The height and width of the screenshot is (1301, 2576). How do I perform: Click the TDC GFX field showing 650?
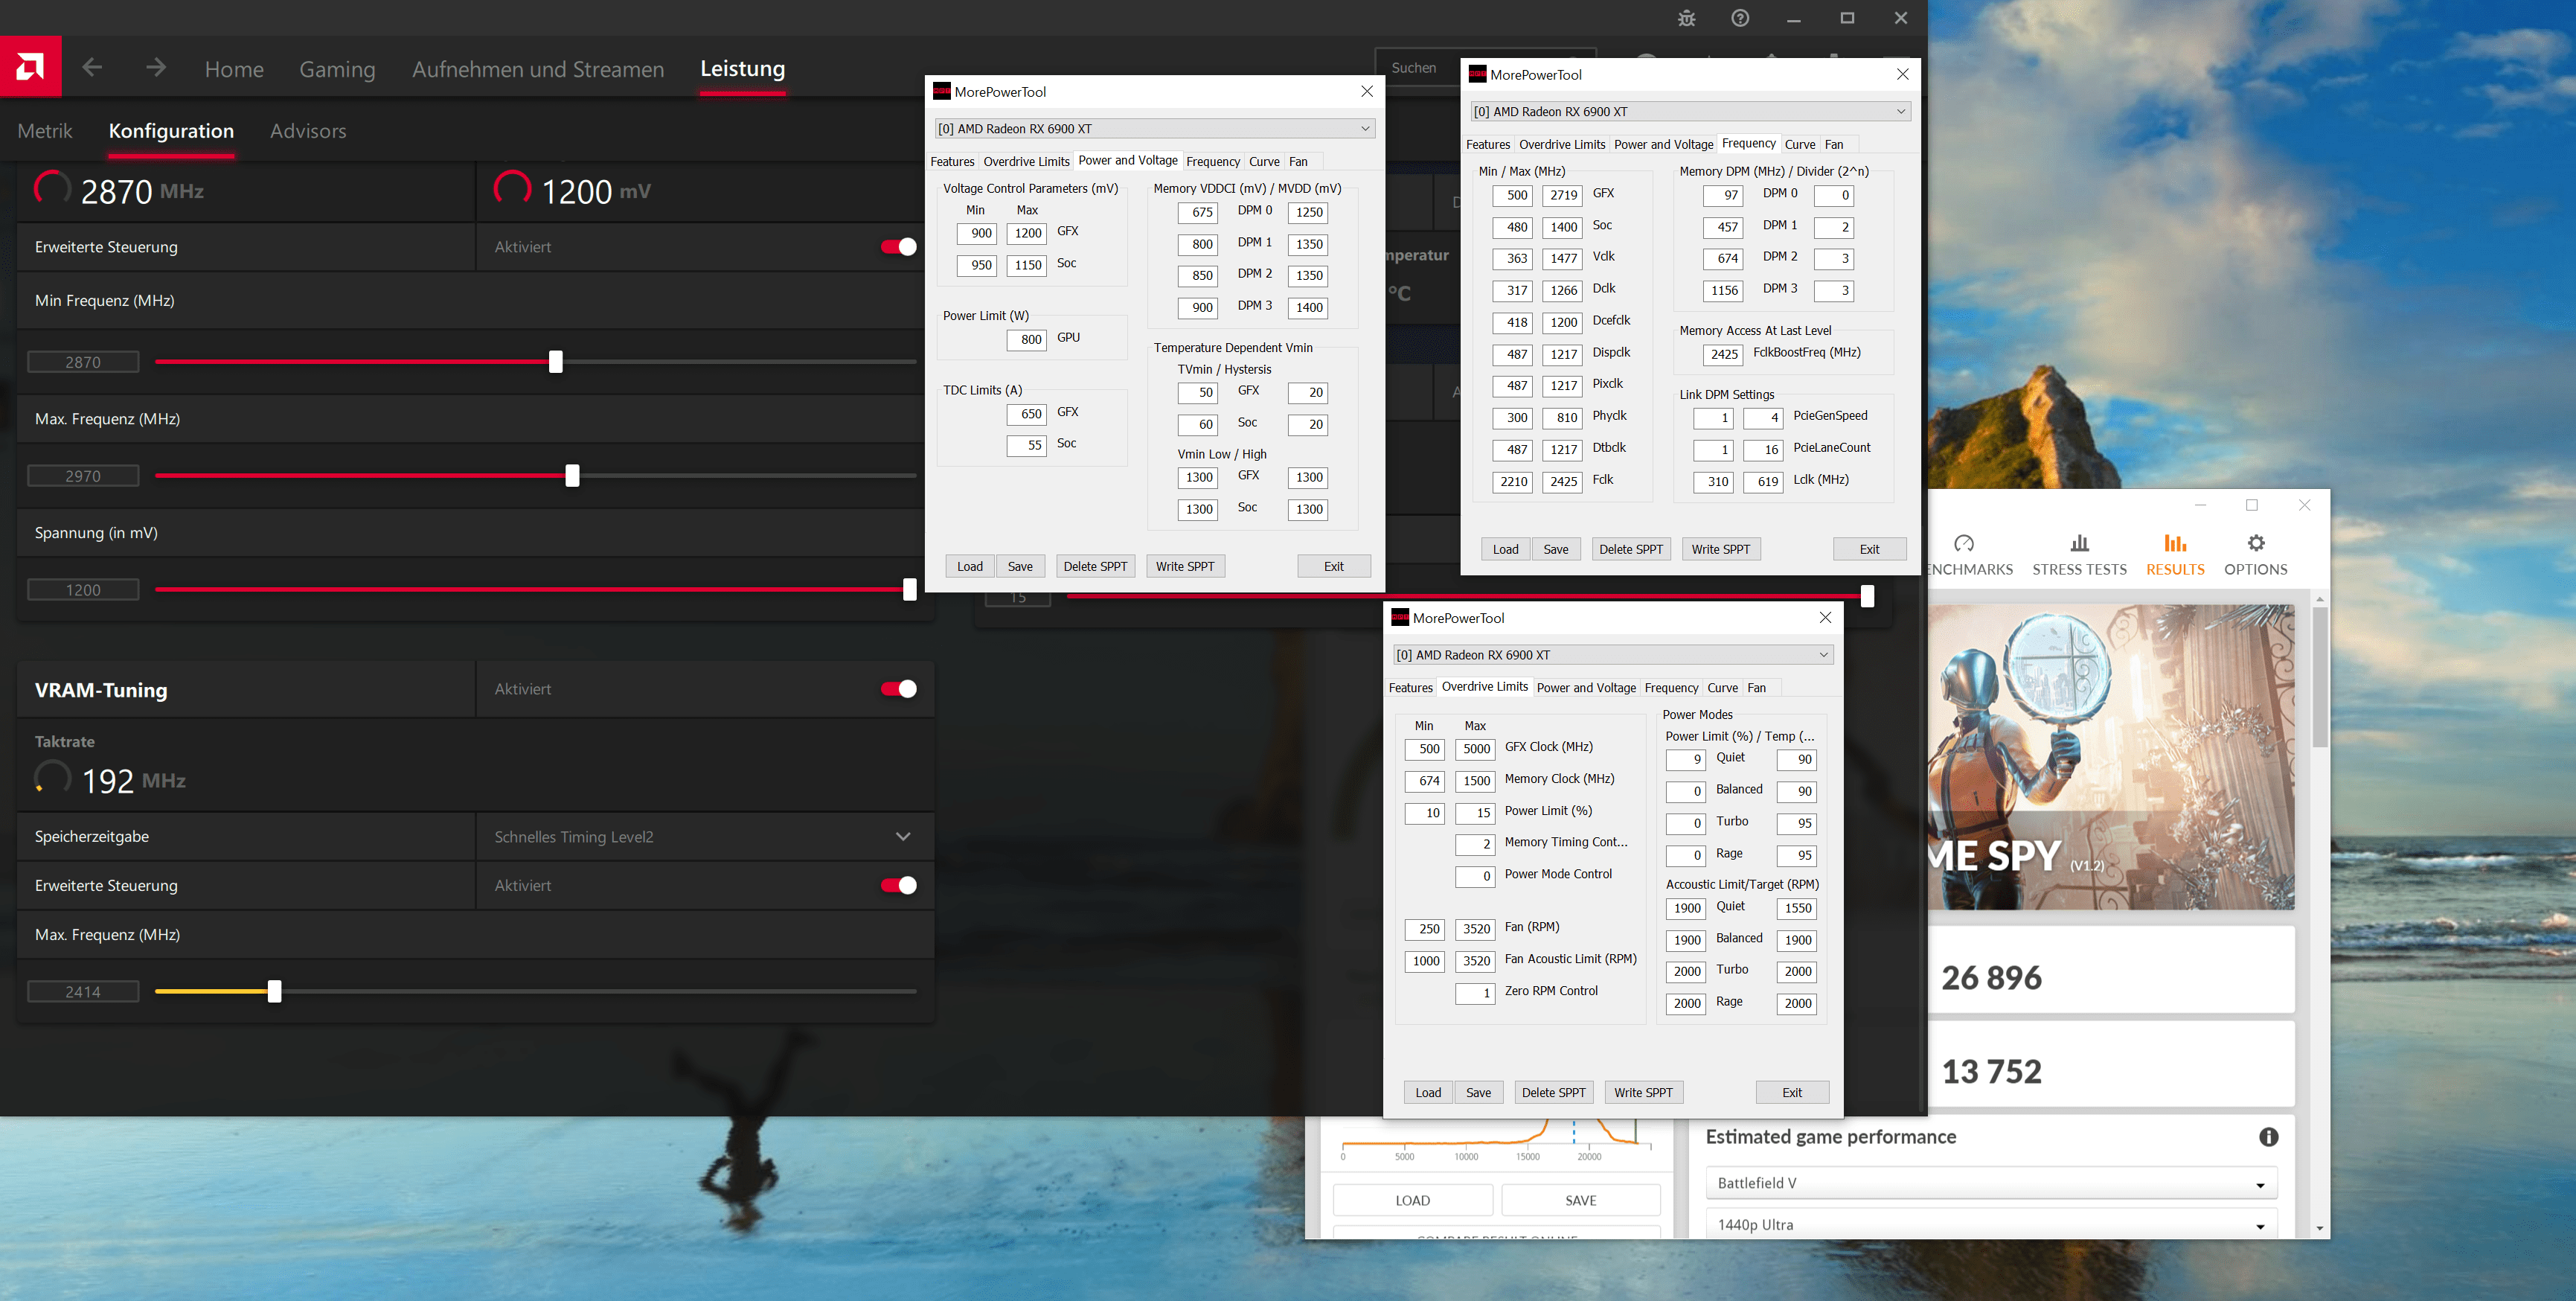click(1026, 414)
